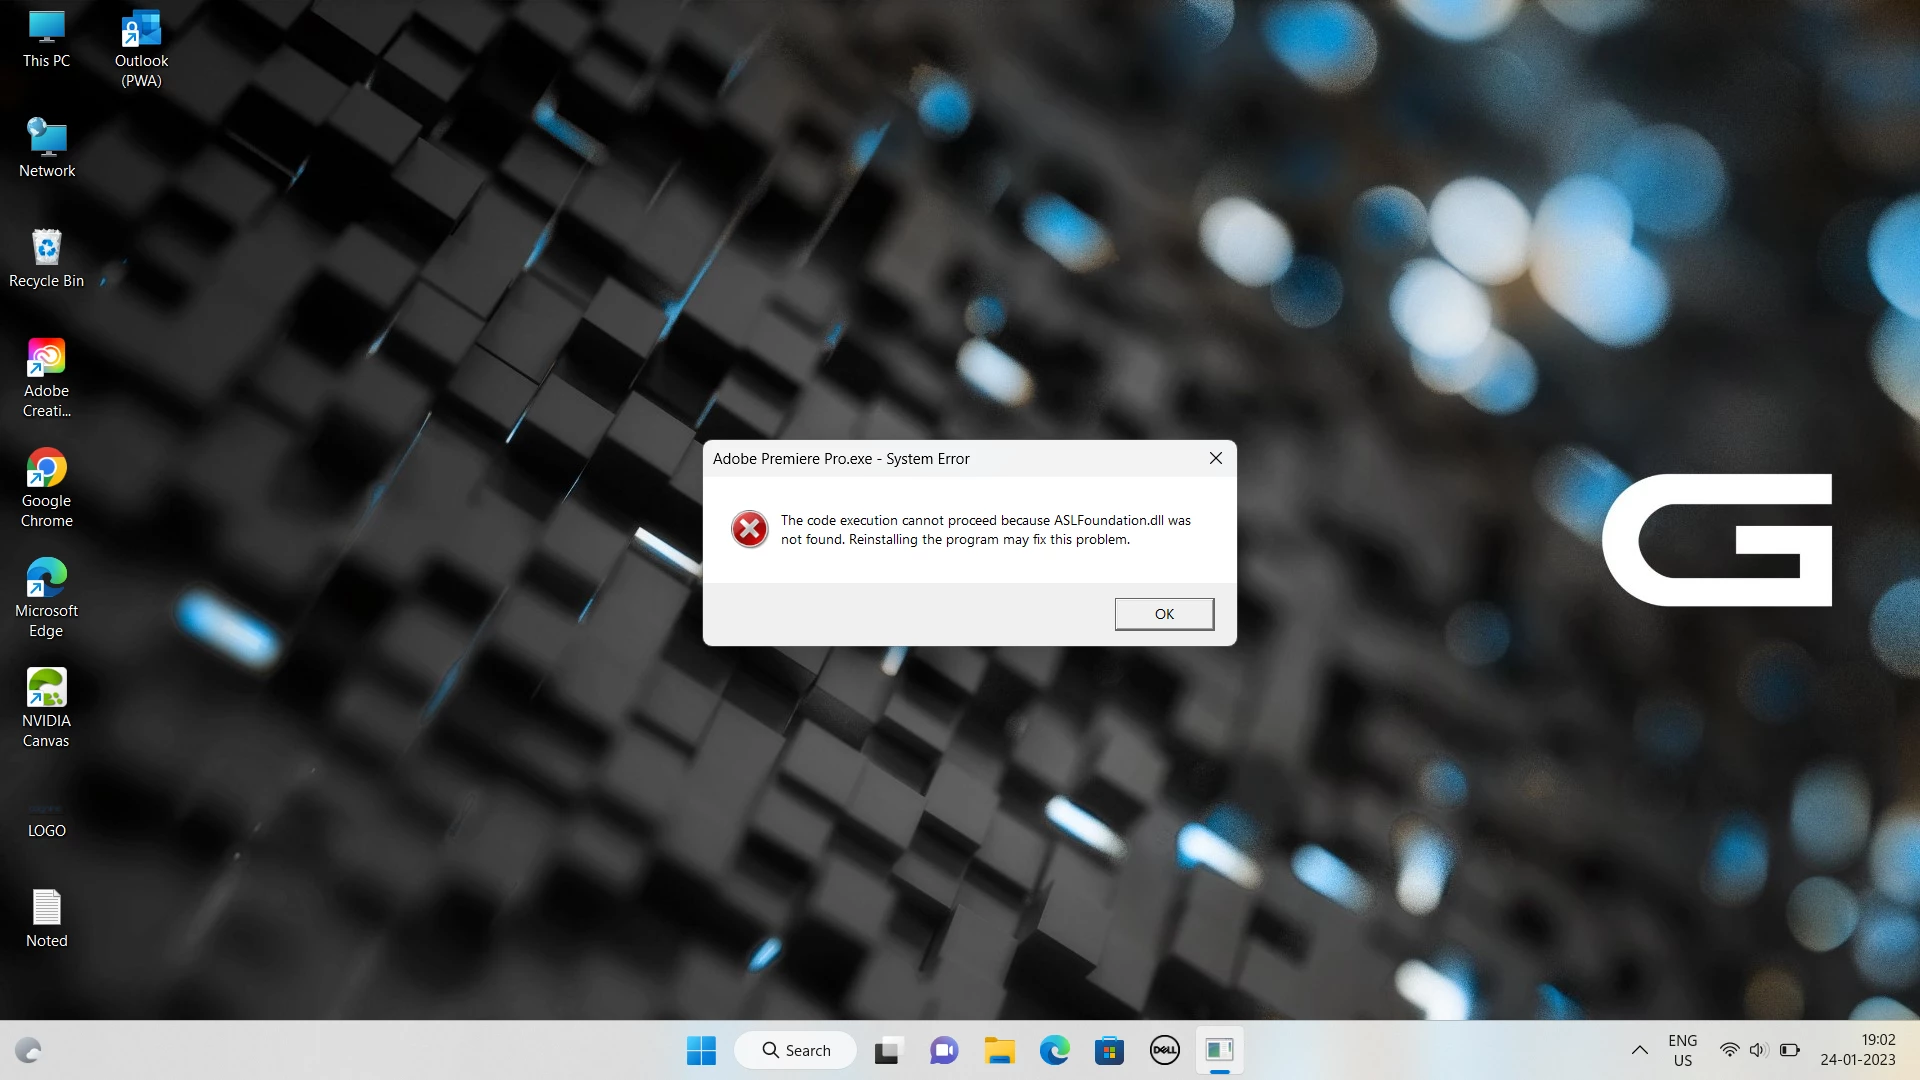Open the Dell app in the taskbar

pyautogui.click(x=1164, y=1050)
